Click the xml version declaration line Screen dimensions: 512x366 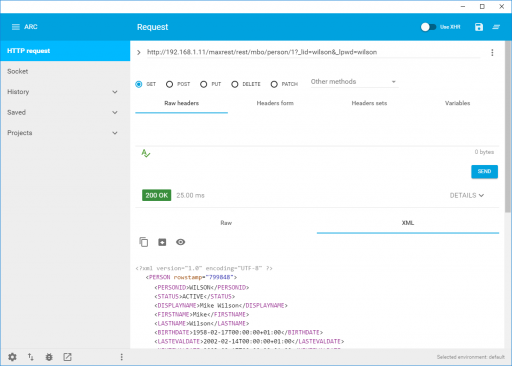[204, 268]
